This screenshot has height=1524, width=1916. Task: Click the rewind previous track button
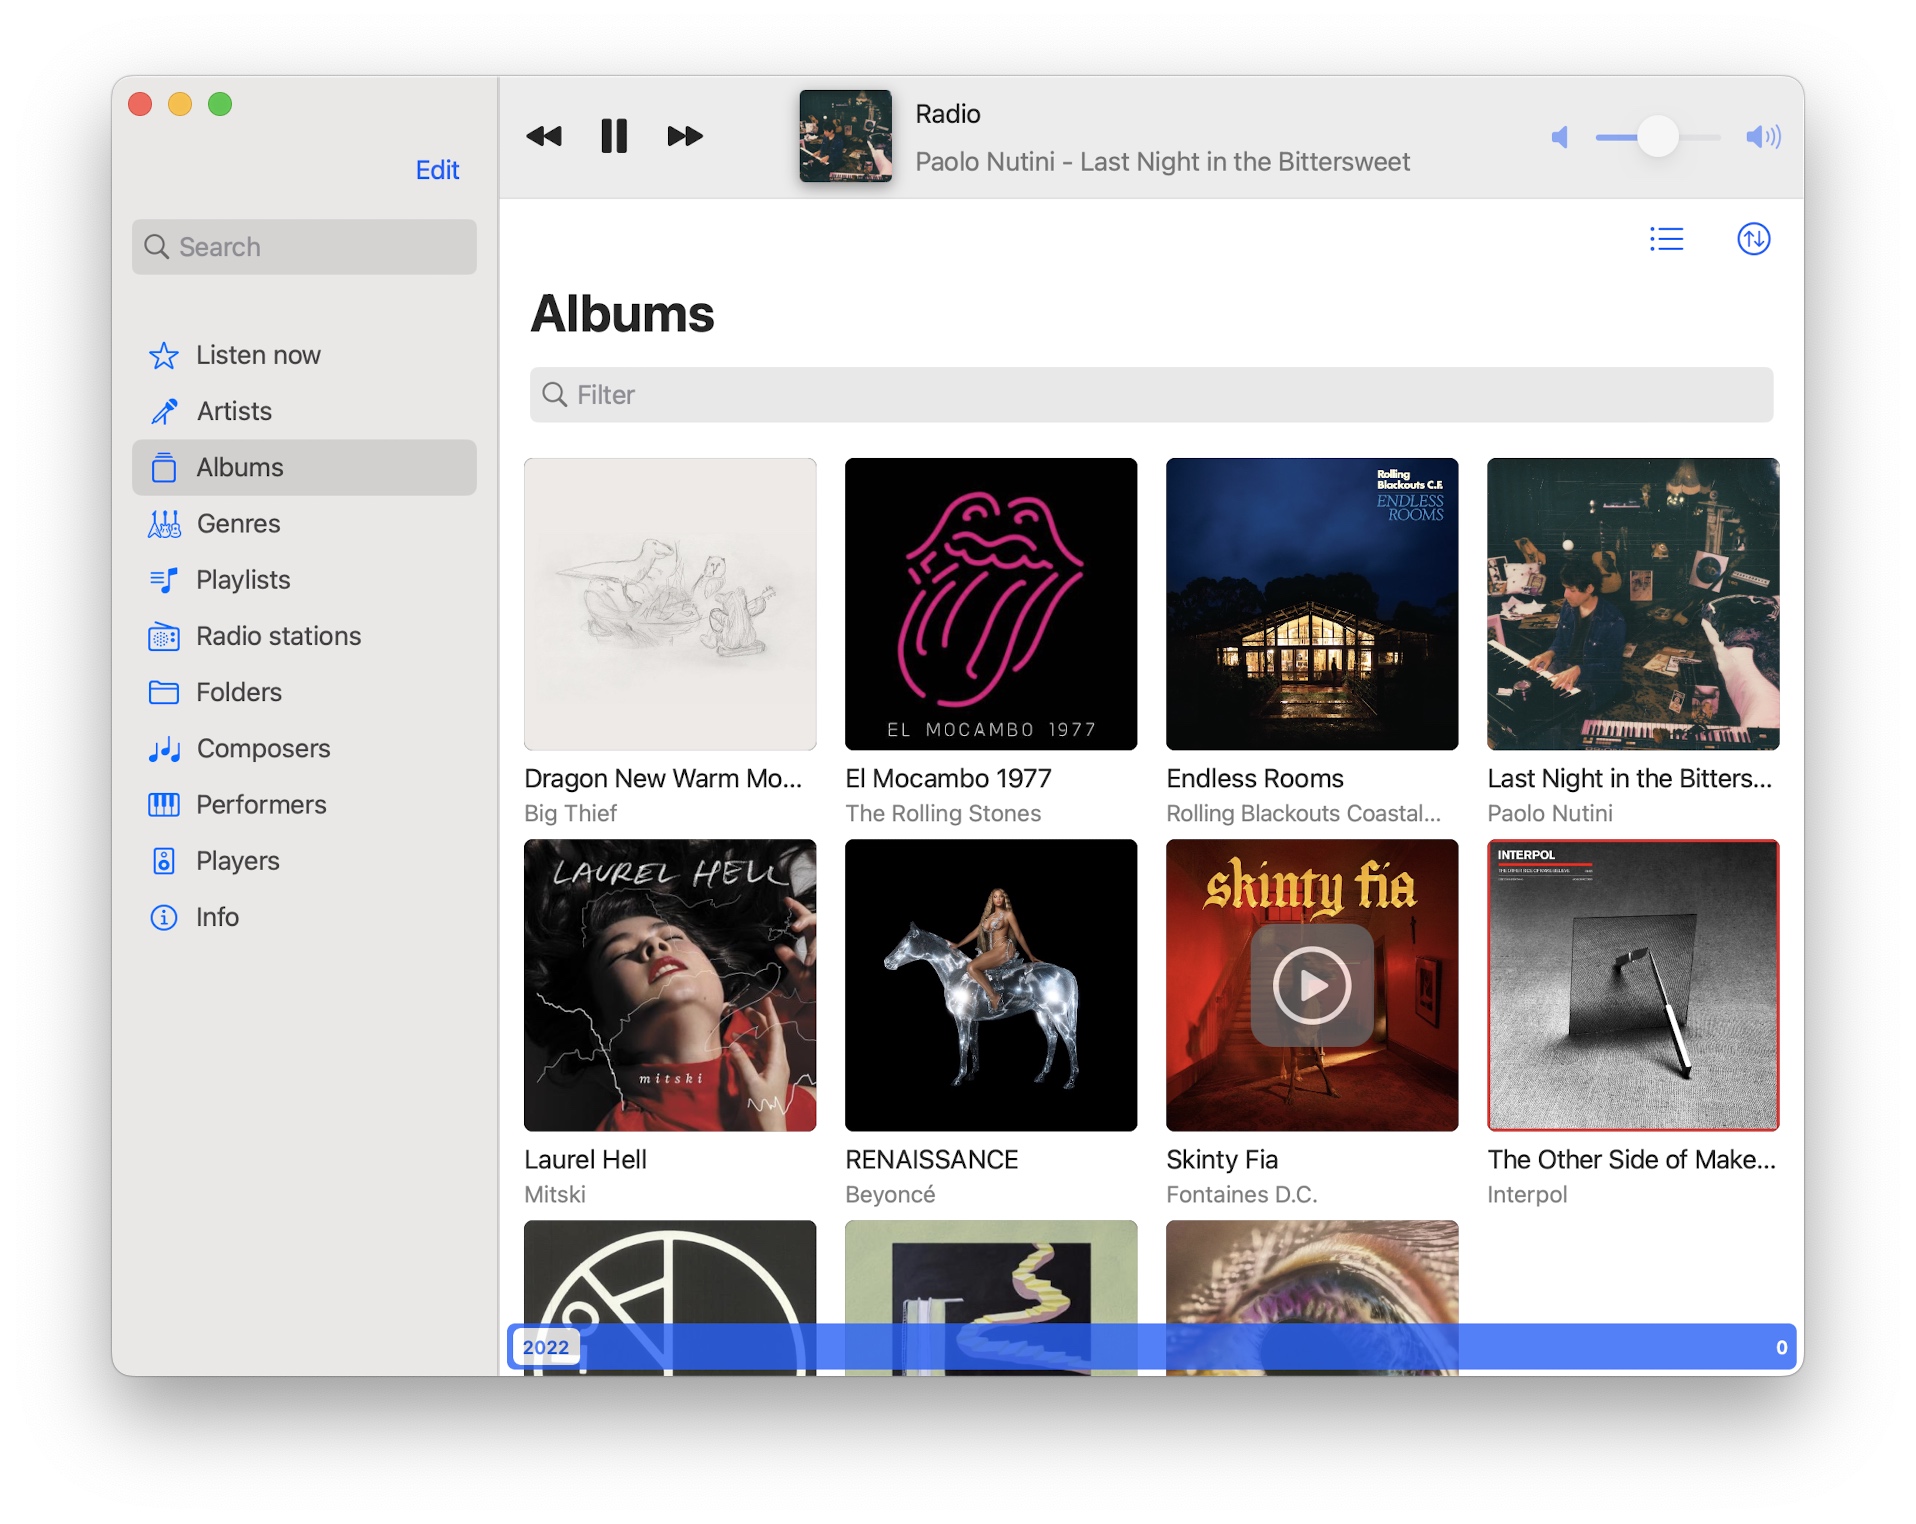point(544,136)
